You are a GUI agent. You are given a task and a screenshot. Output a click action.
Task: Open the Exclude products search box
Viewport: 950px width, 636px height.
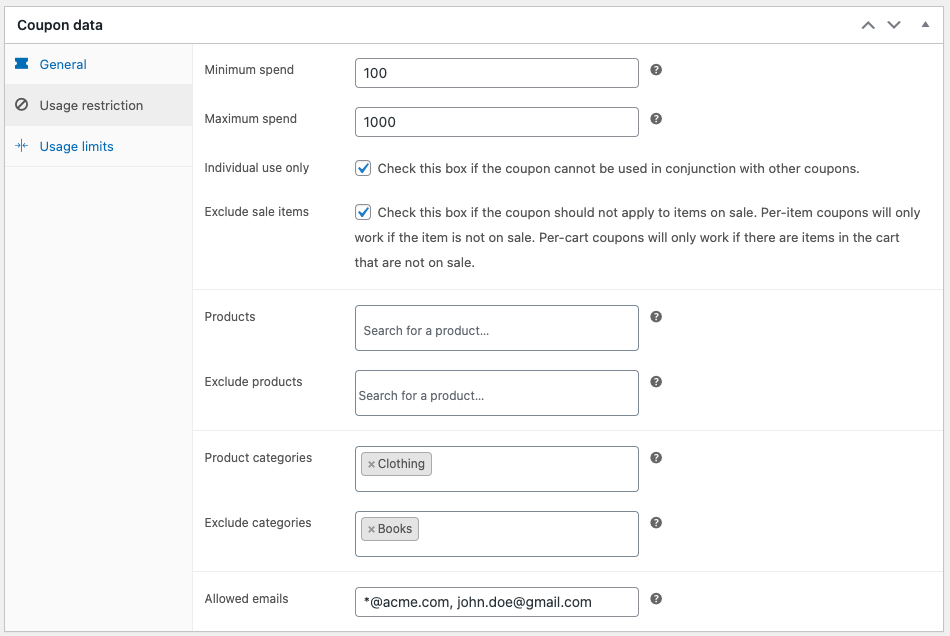coord(496,393)
